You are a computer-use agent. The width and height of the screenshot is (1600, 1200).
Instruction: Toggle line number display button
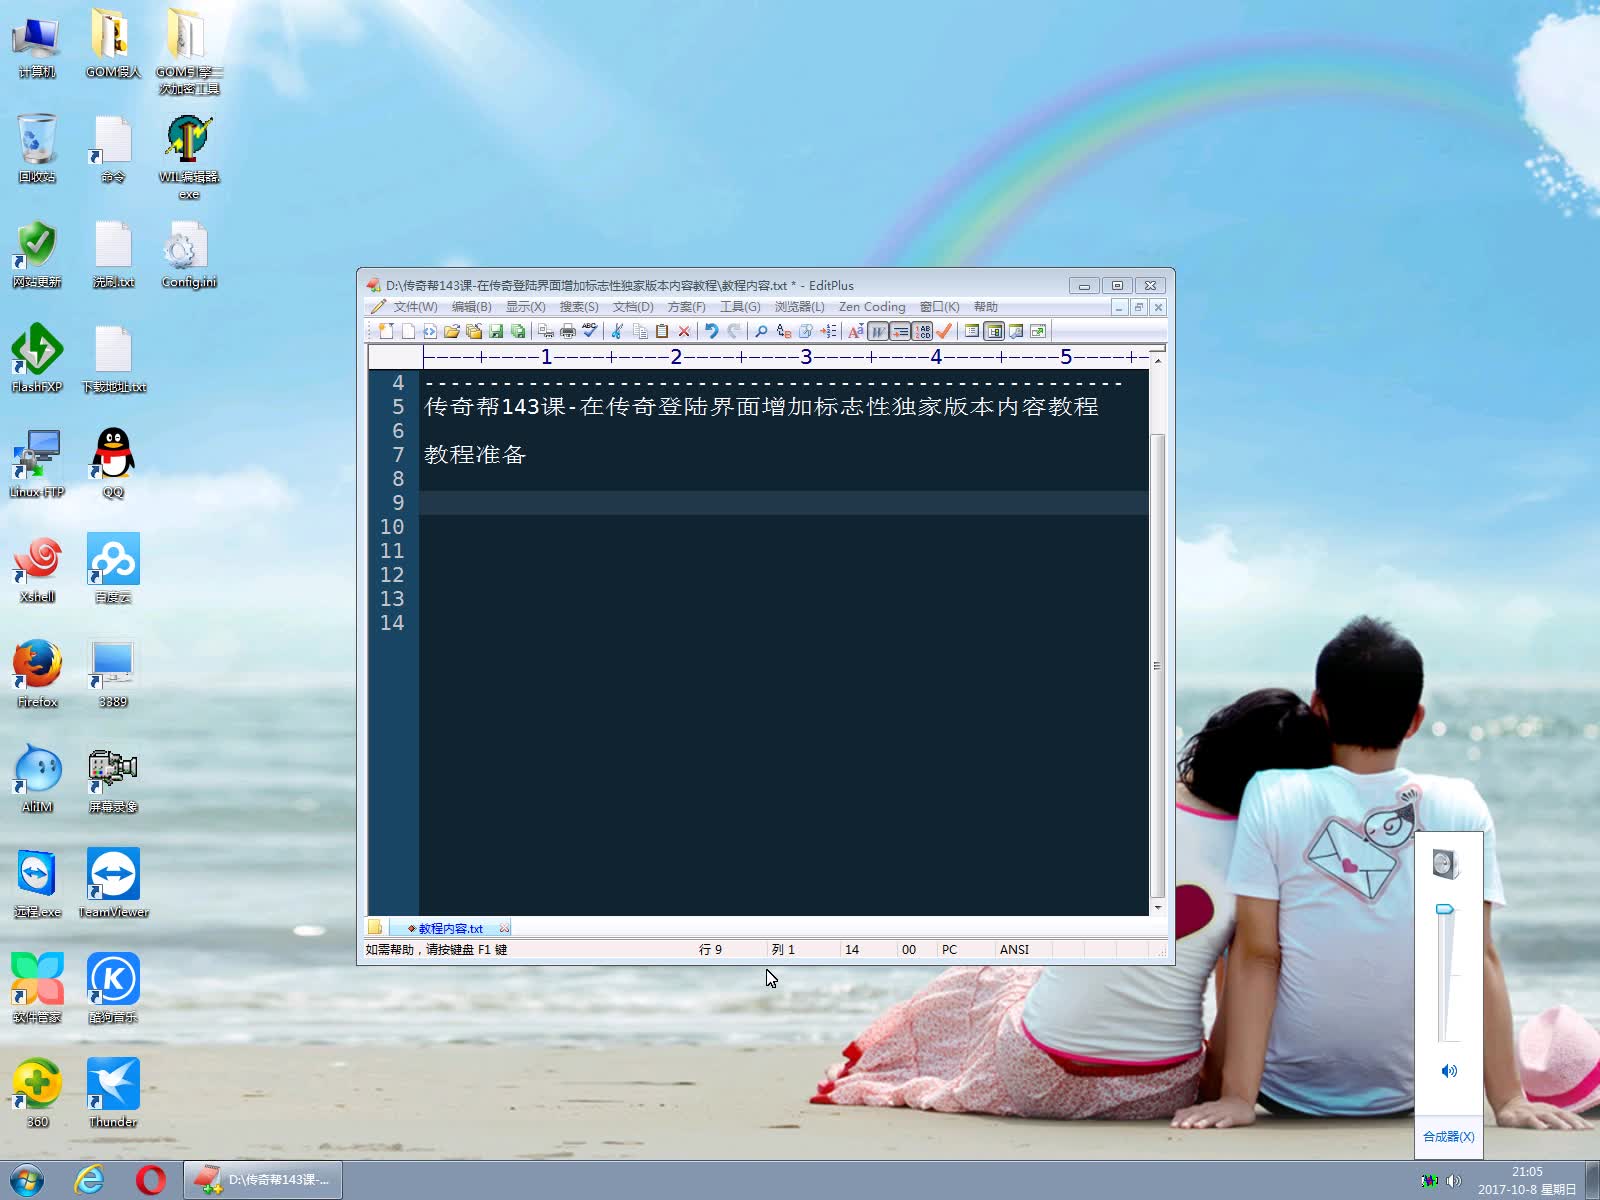coord(922,331)
